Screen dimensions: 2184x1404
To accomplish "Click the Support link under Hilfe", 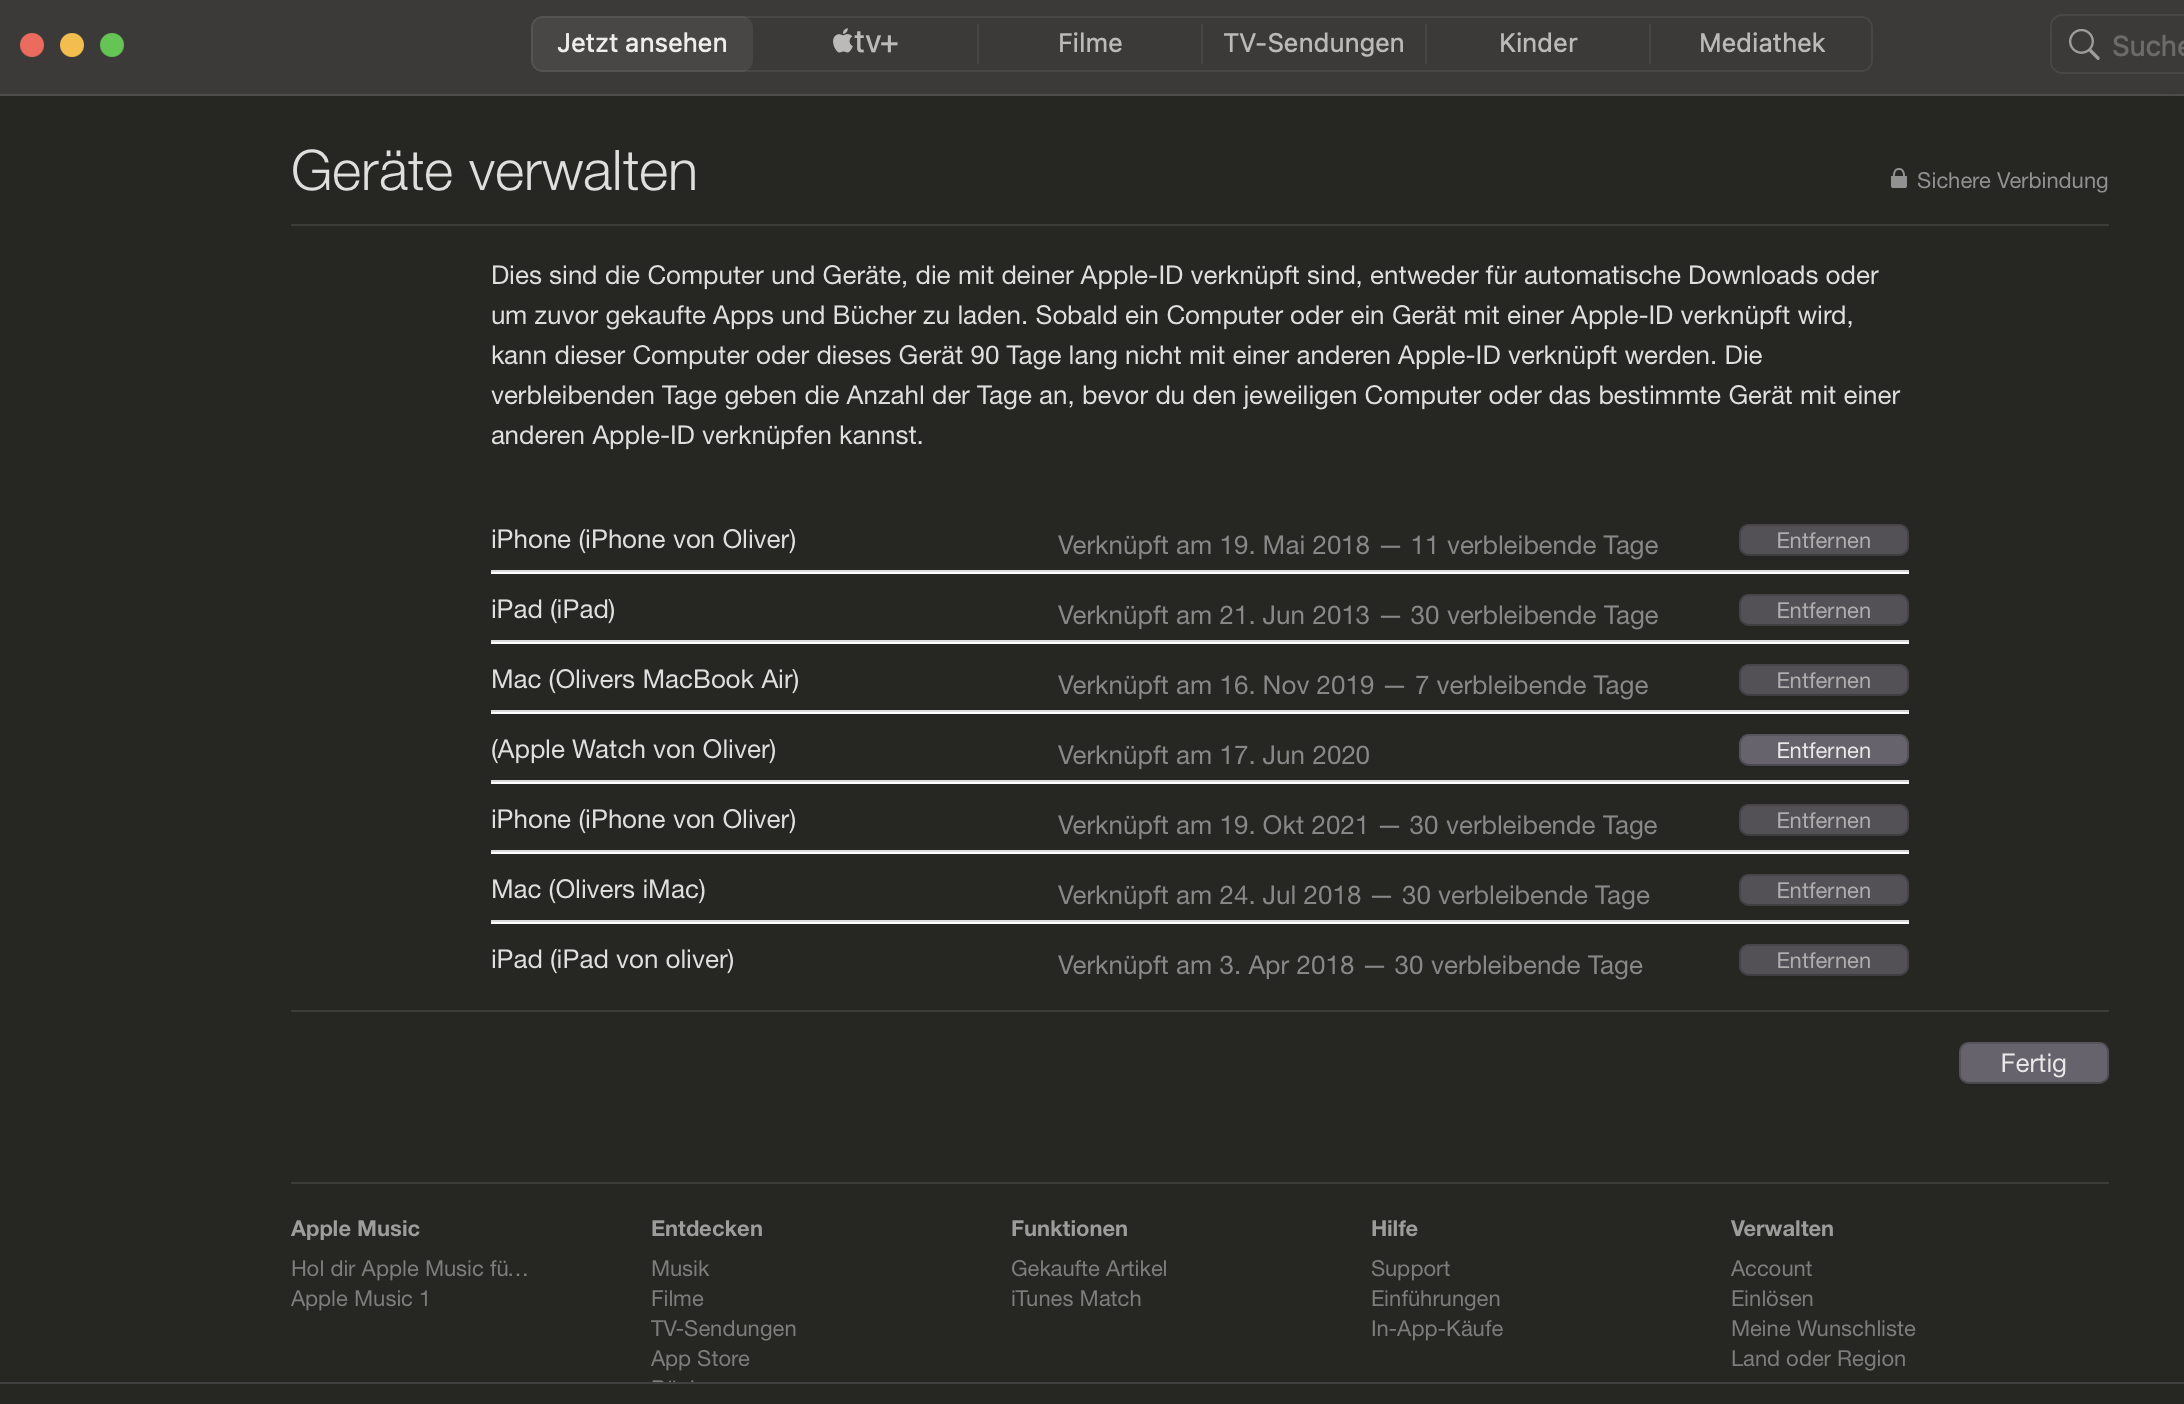I will [1409, 1268].
